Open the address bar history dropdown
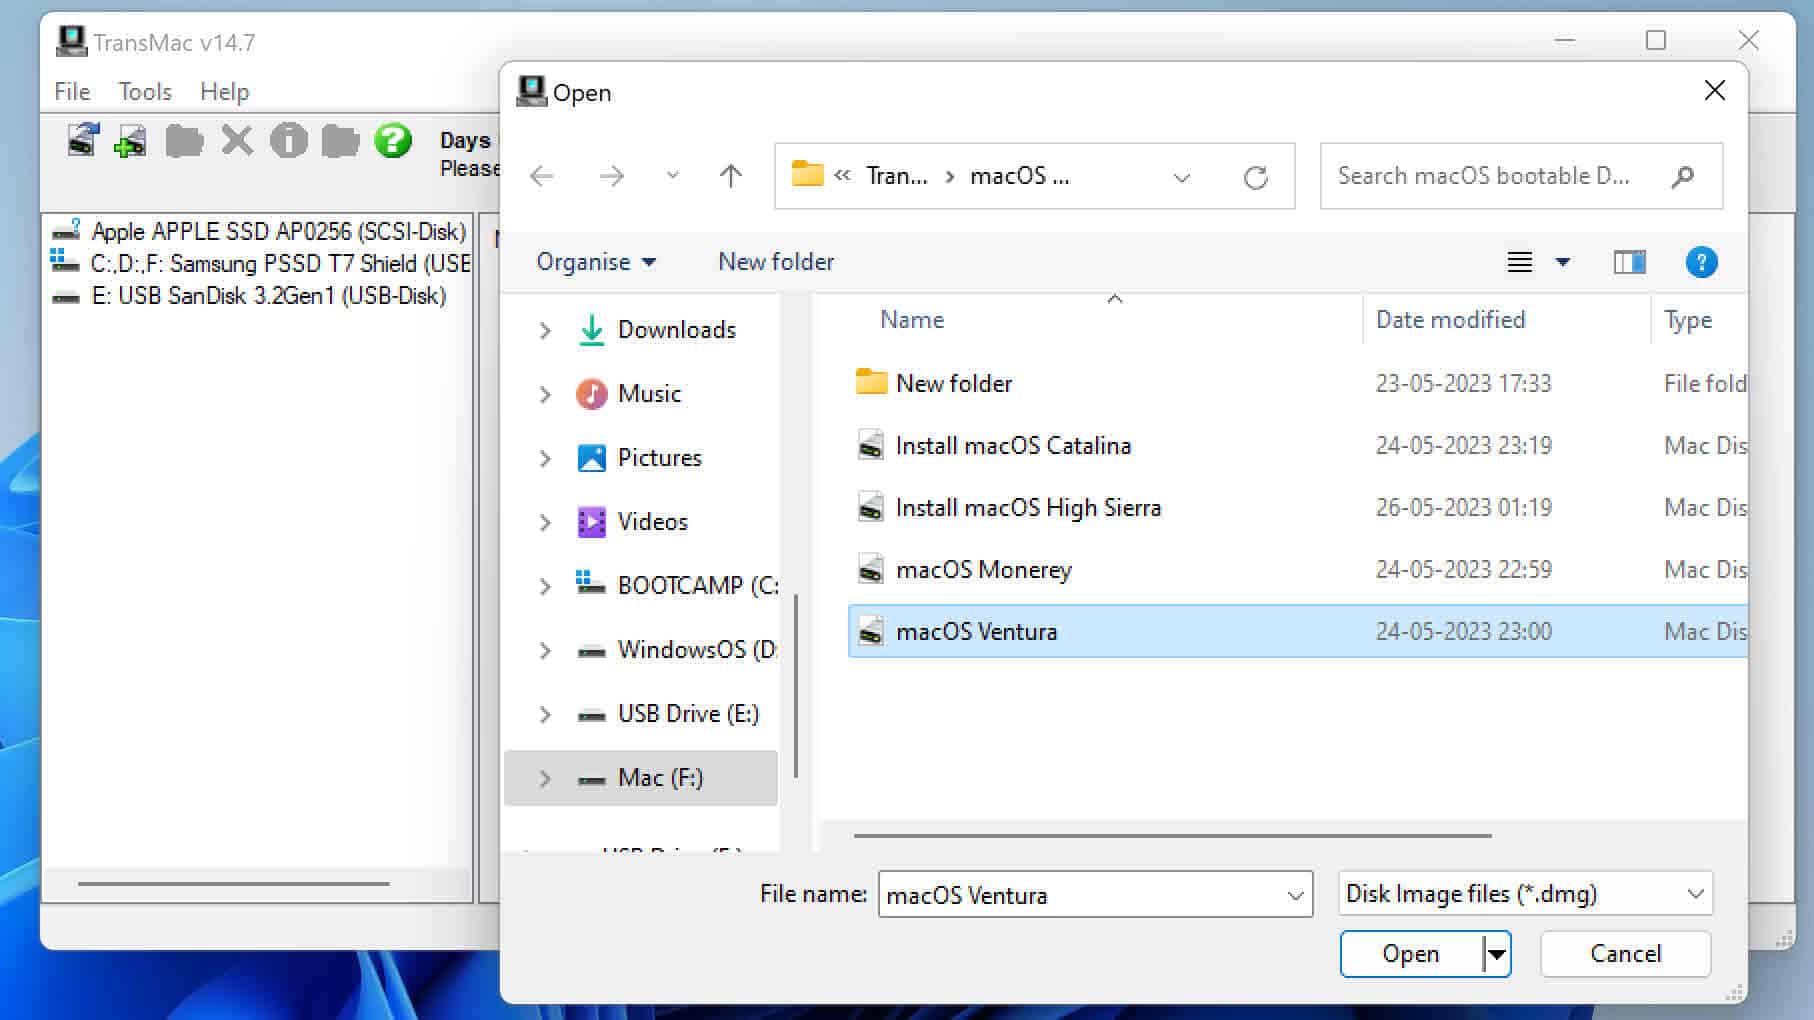This screenshot has height=1020, width=1814. click(x=1182, y=177)
